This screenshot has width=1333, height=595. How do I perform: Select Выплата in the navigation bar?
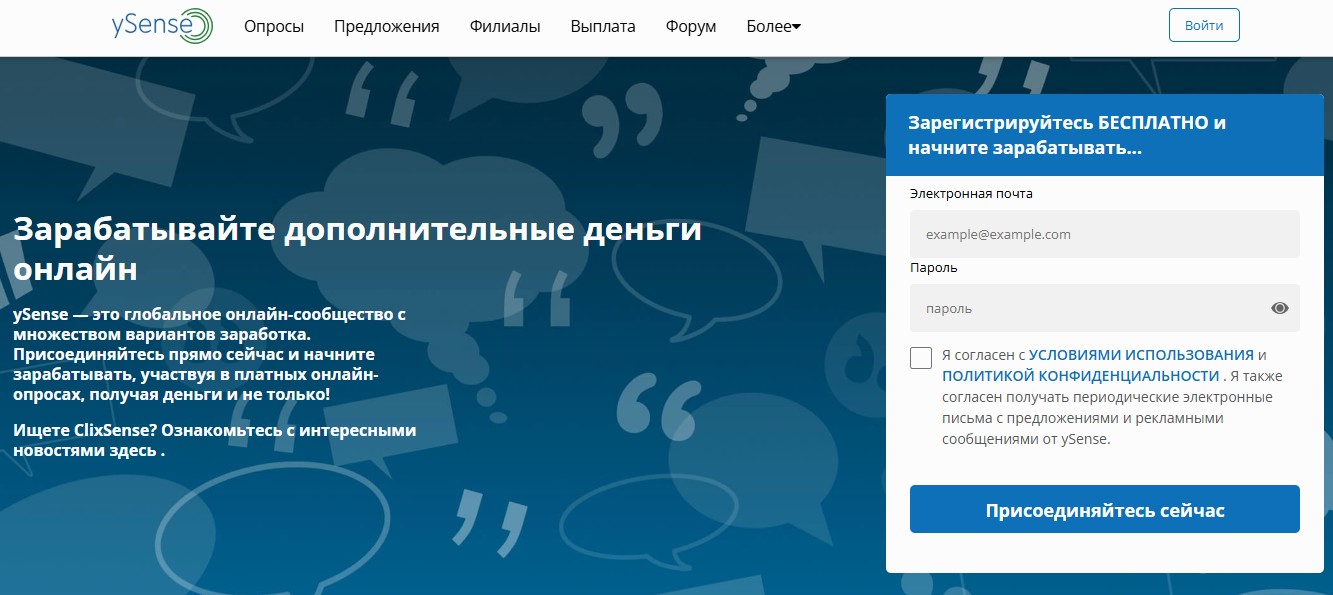pyautogui.click(x=603, y=27)
